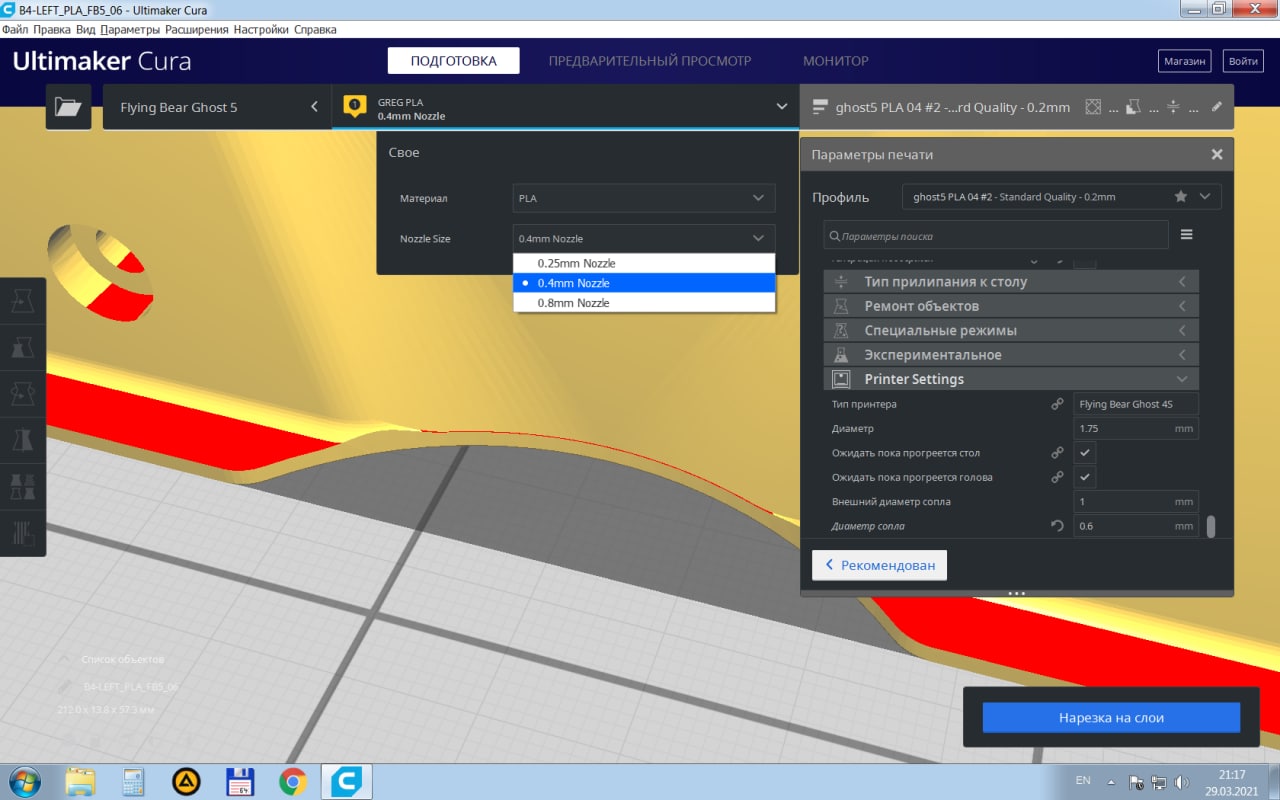Open the Магазин marketplace
The width and height of the screenshot is (1280, 800).
click(1184, 61)
